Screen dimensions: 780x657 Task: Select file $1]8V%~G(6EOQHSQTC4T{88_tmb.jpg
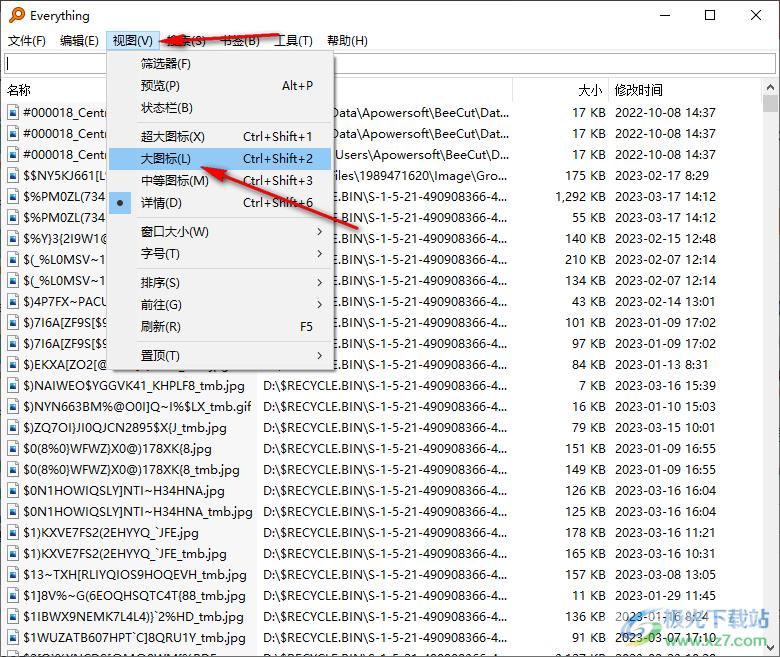134,596
